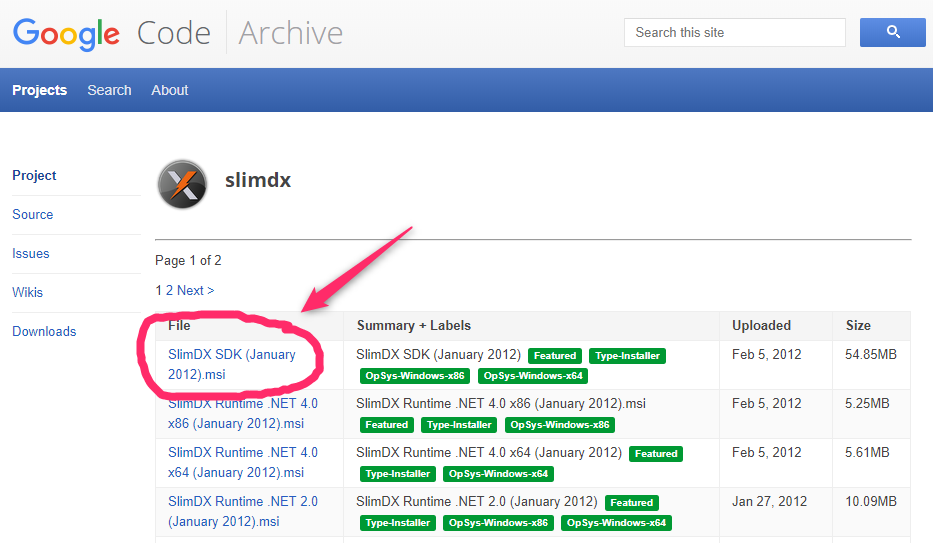The height and width of the screenshot is (543, 933).
Task: Focus the Search this site field
Action: tap(735, 32)
